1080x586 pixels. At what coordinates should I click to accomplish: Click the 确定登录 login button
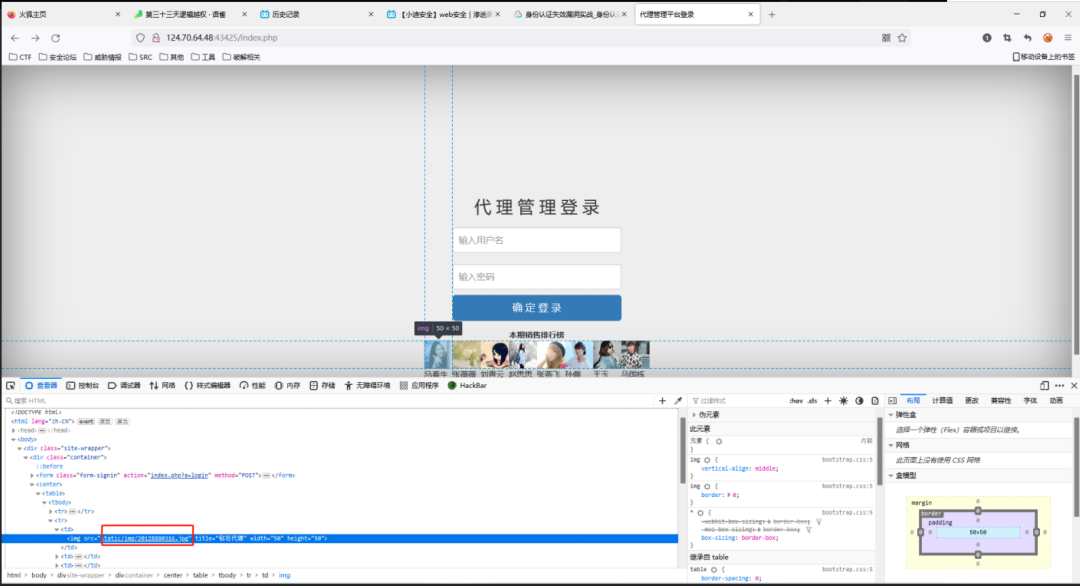(x=537, y=308)
